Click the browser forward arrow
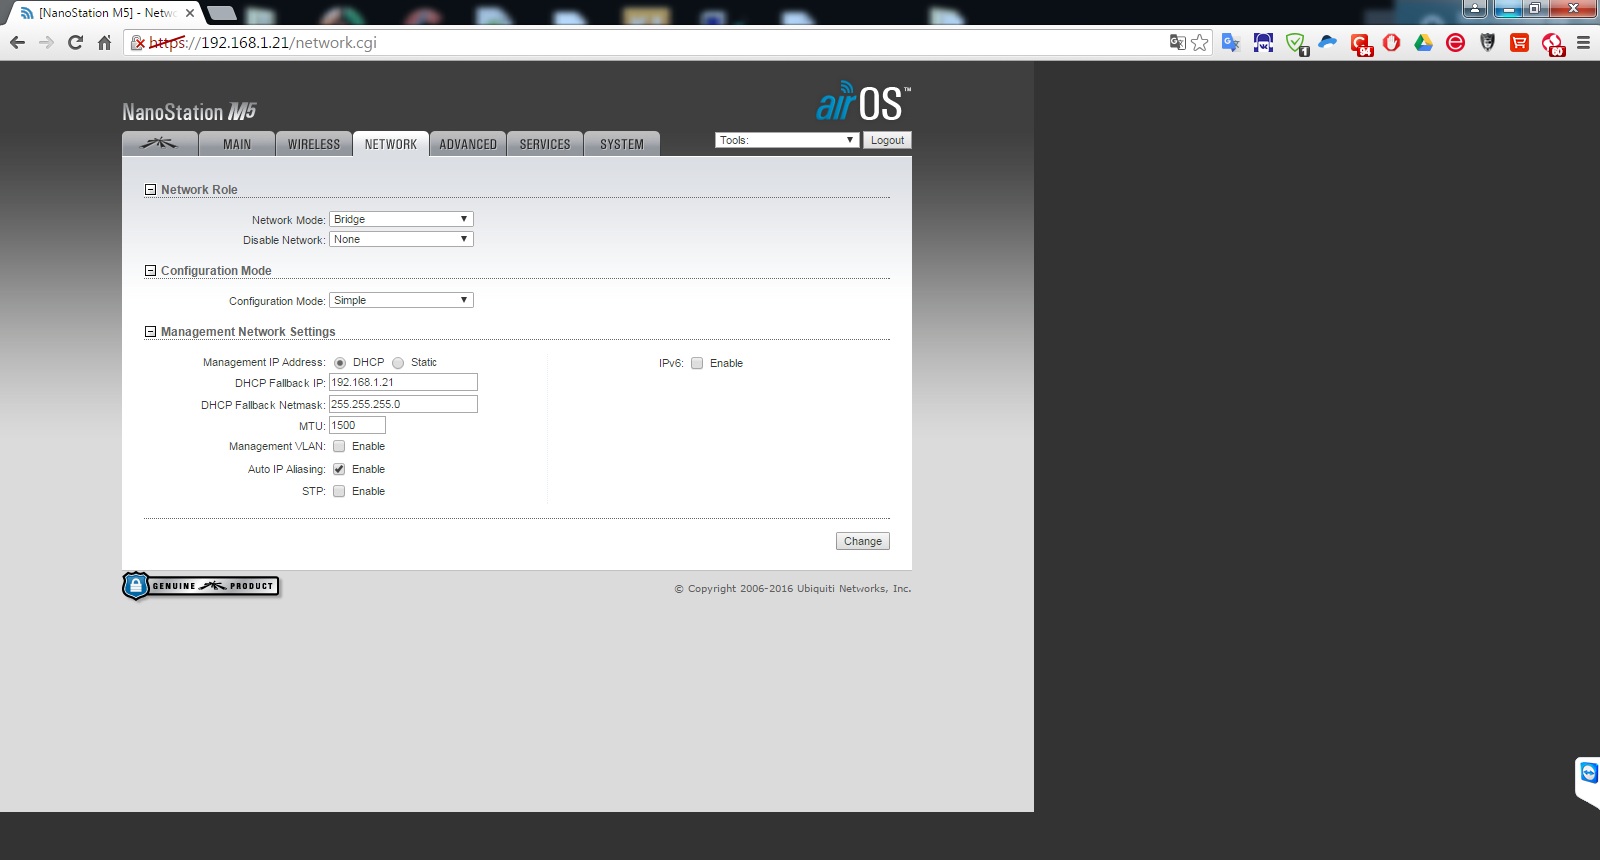1600x860 pixels. click(46, 43)
